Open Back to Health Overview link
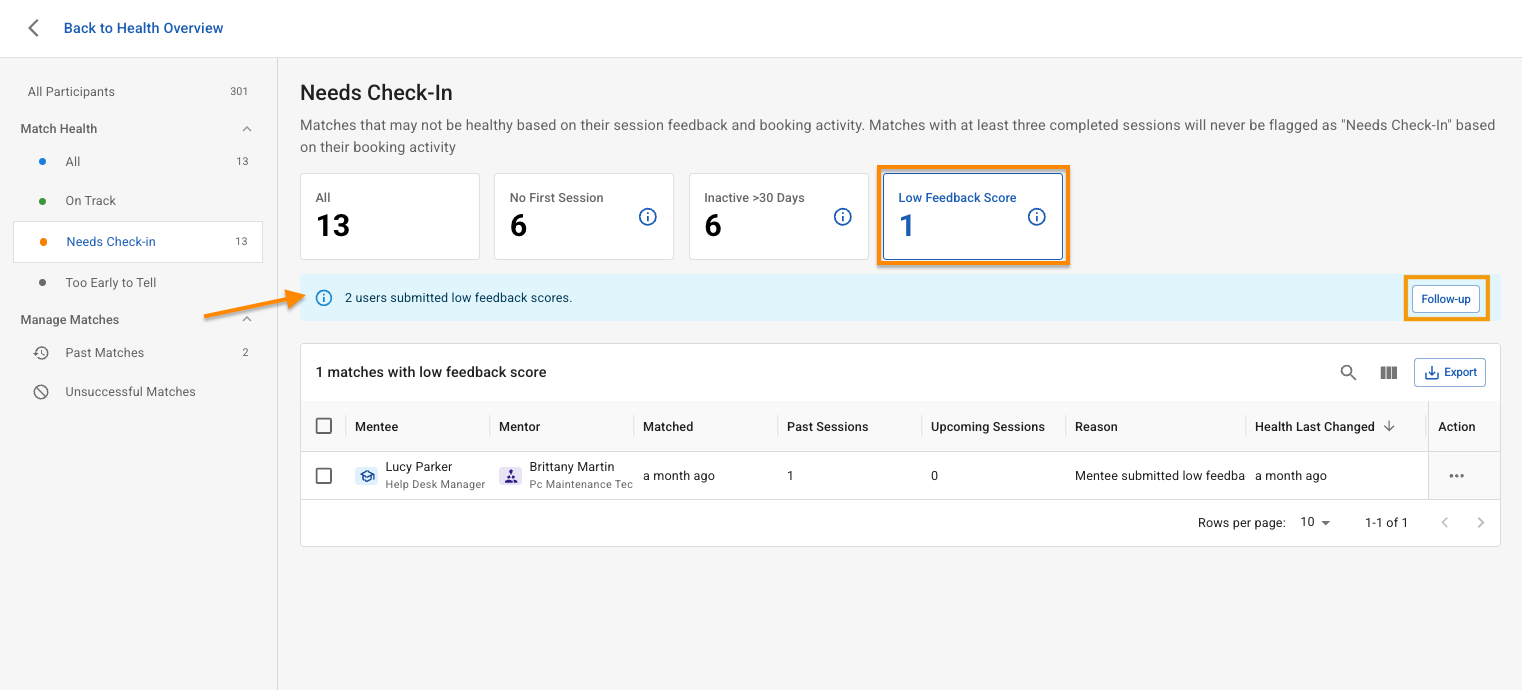 pos(143,28)
